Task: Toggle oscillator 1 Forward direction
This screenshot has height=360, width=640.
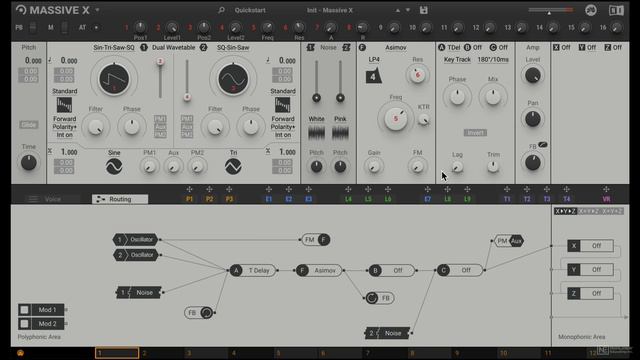Action: pyautogui.click(x=64, y=119)
